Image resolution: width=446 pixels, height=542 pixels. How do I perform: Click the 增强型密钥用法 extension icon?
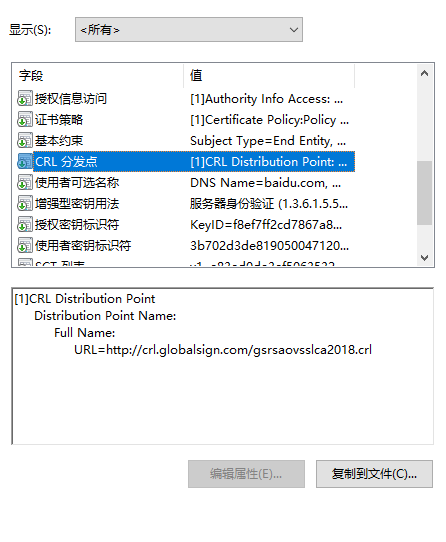tap(25, 204)
